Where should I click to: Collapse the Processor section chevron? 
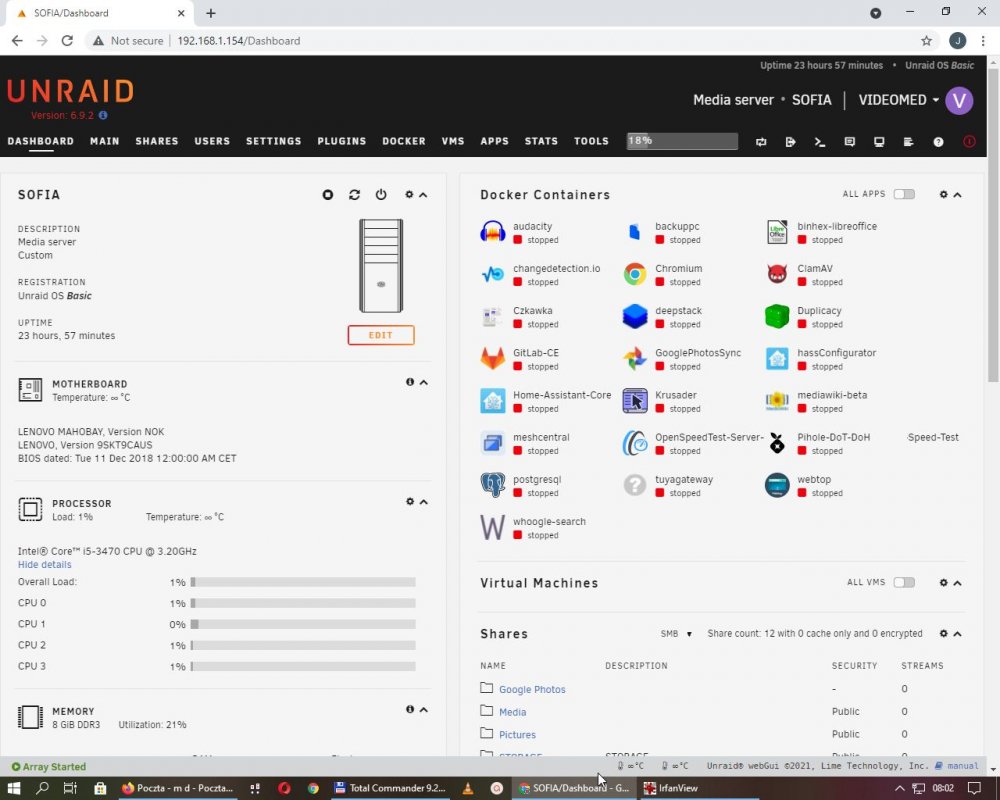(x=423, y=502)
